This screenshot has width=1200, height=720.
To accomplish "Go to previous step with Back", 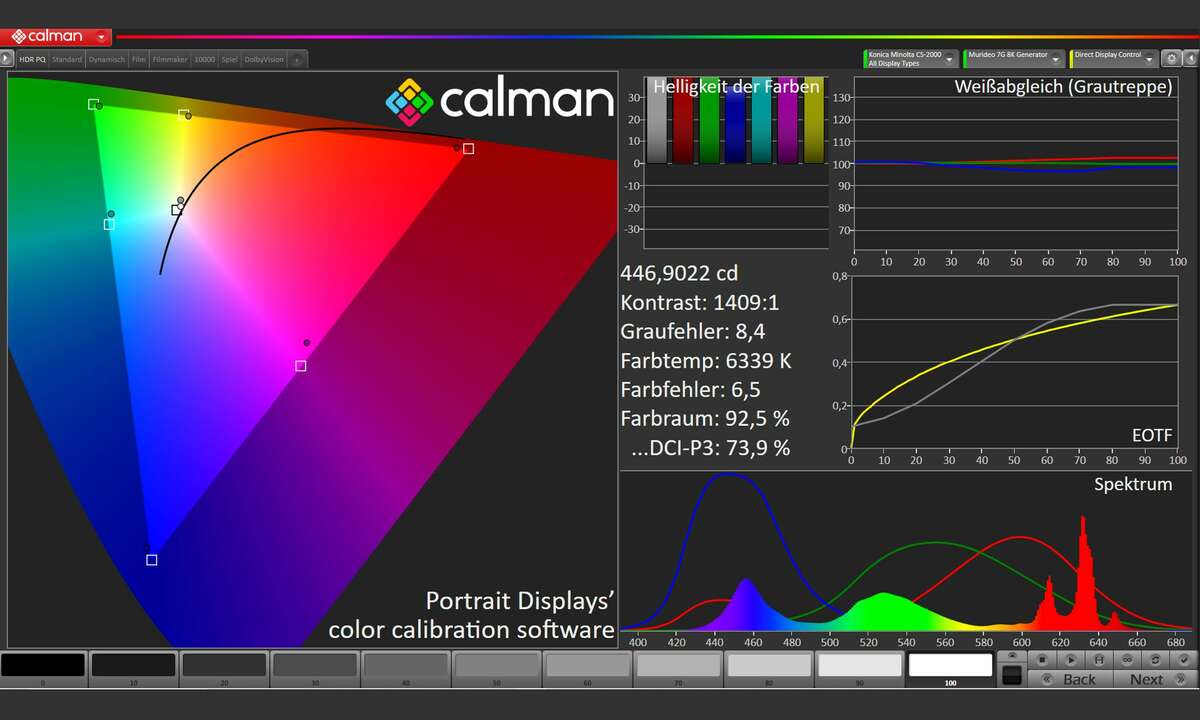I will [1071, 679].
